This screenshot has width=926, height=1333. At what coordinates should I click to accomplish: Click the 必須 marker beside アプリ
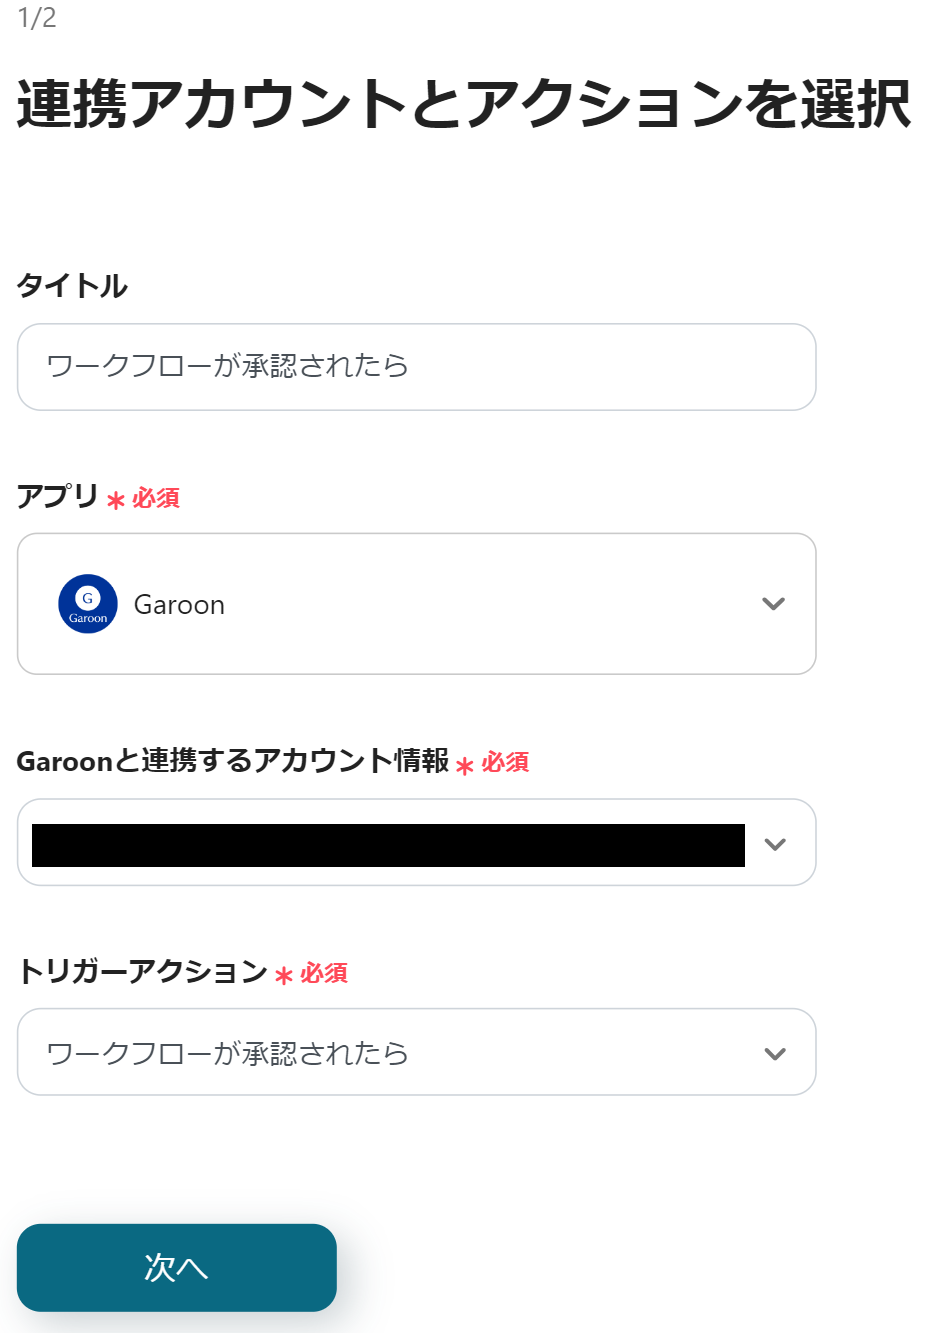(156, 498)
